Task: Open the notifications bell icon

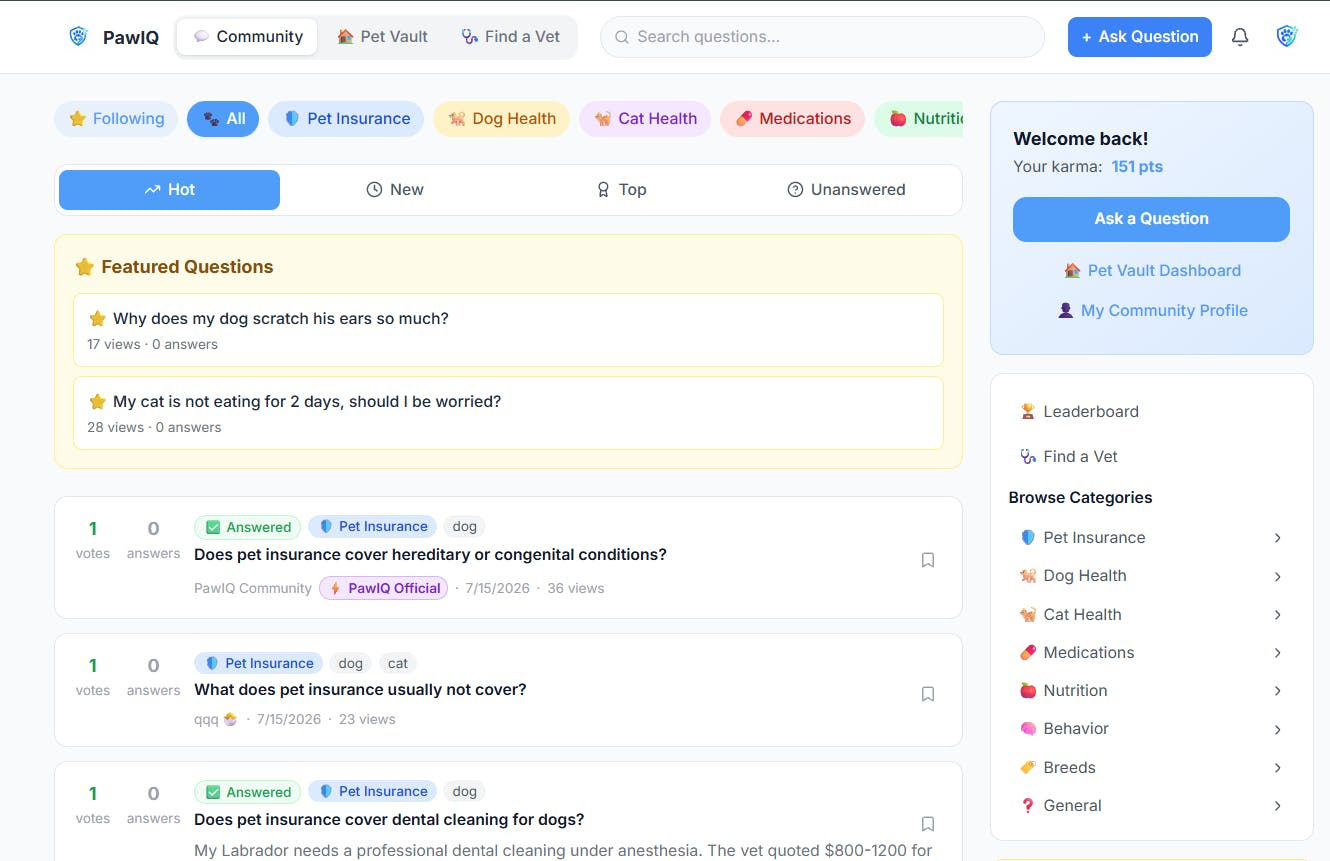Action: tap(1240, 37)
